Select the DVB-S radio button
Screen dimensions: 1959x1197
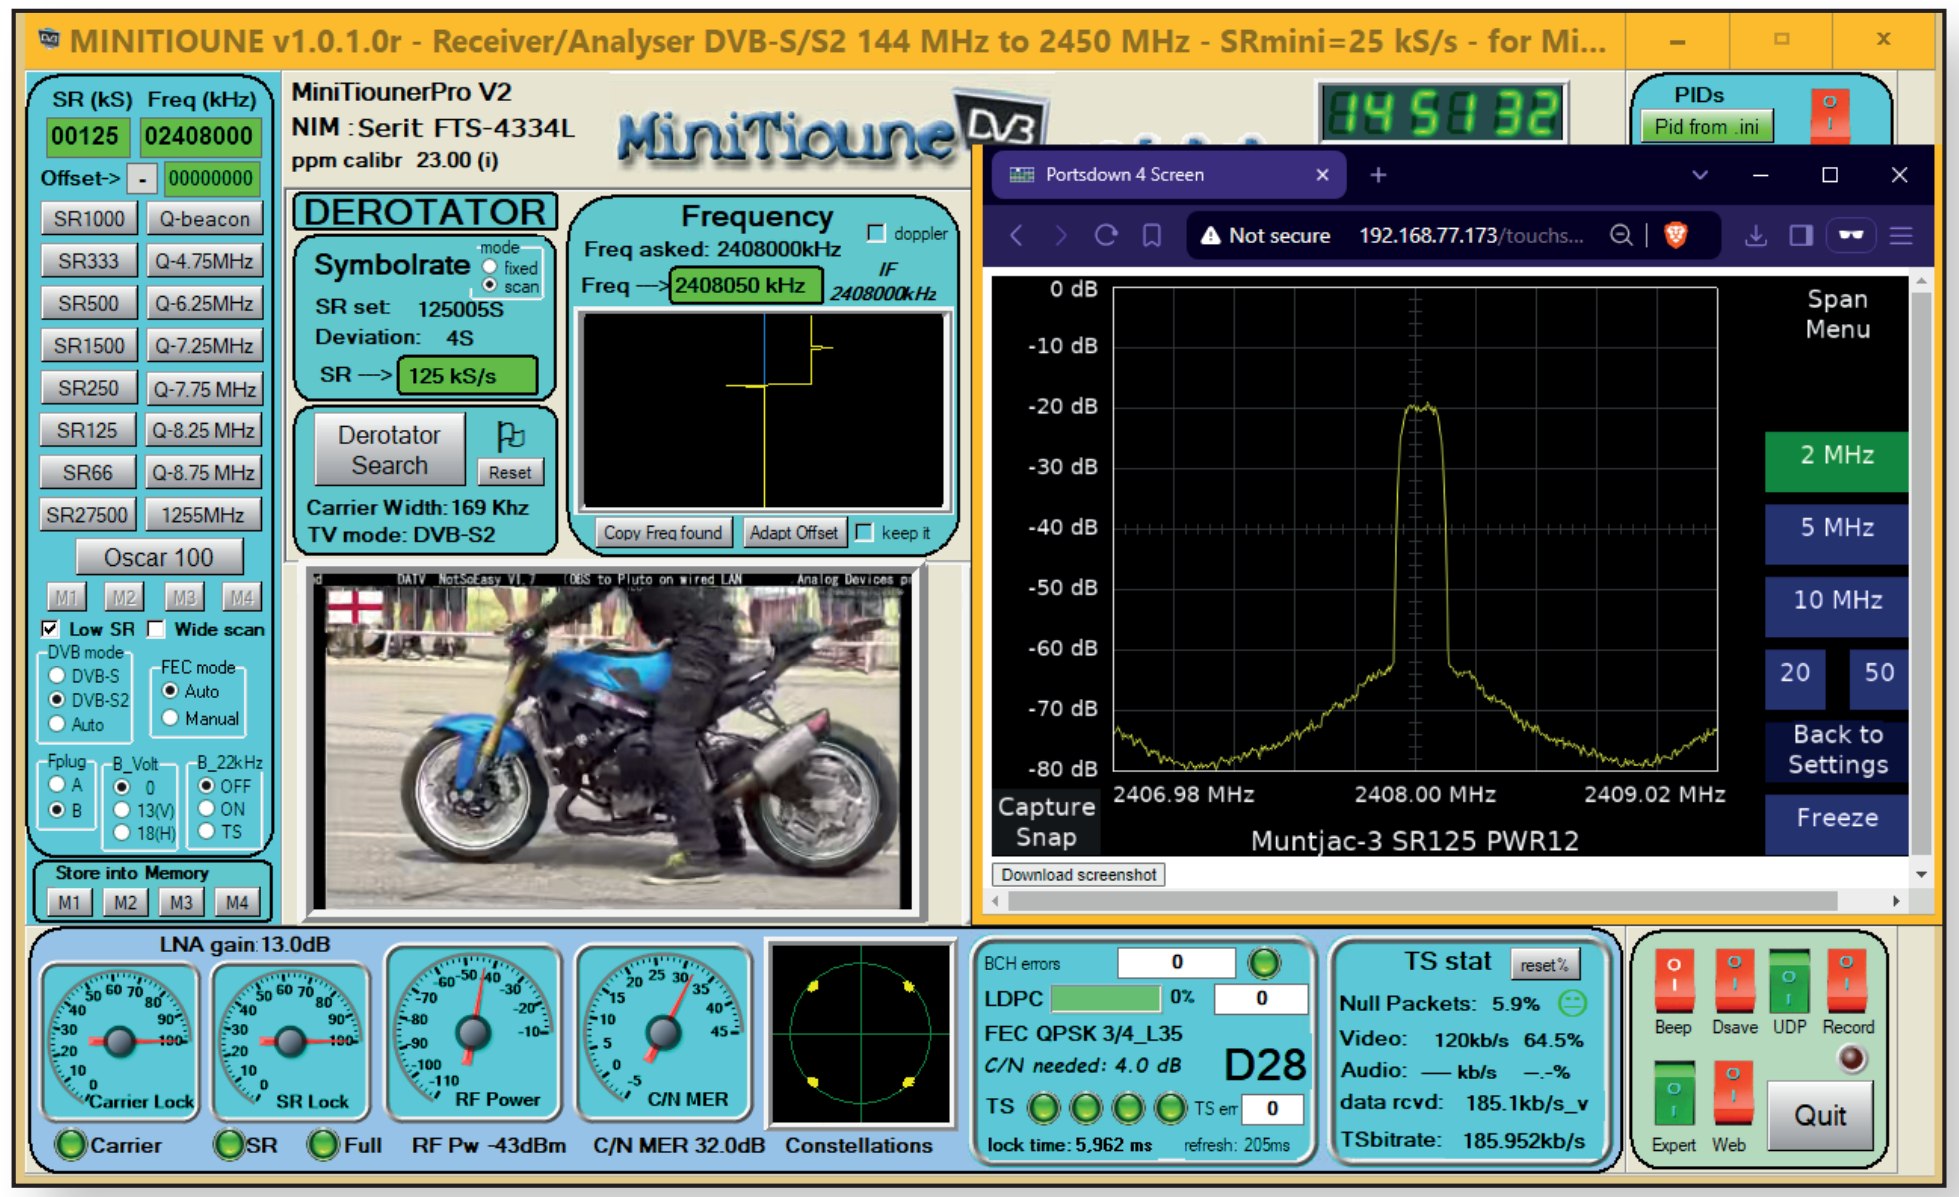click(58, 676)
